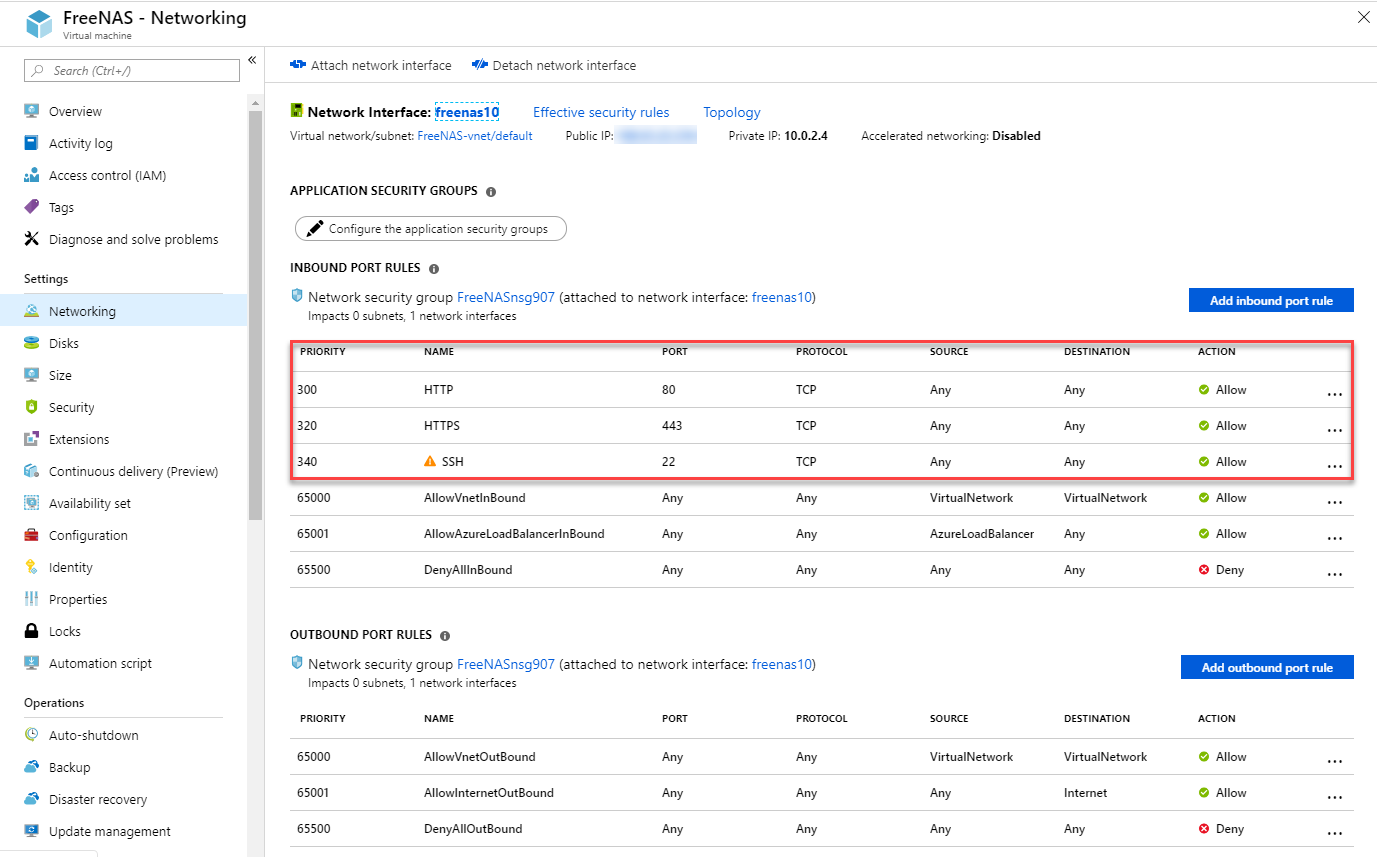Click the Detach network interface icon
This screenshot has height=857, width=1377.
coord(478,64)
